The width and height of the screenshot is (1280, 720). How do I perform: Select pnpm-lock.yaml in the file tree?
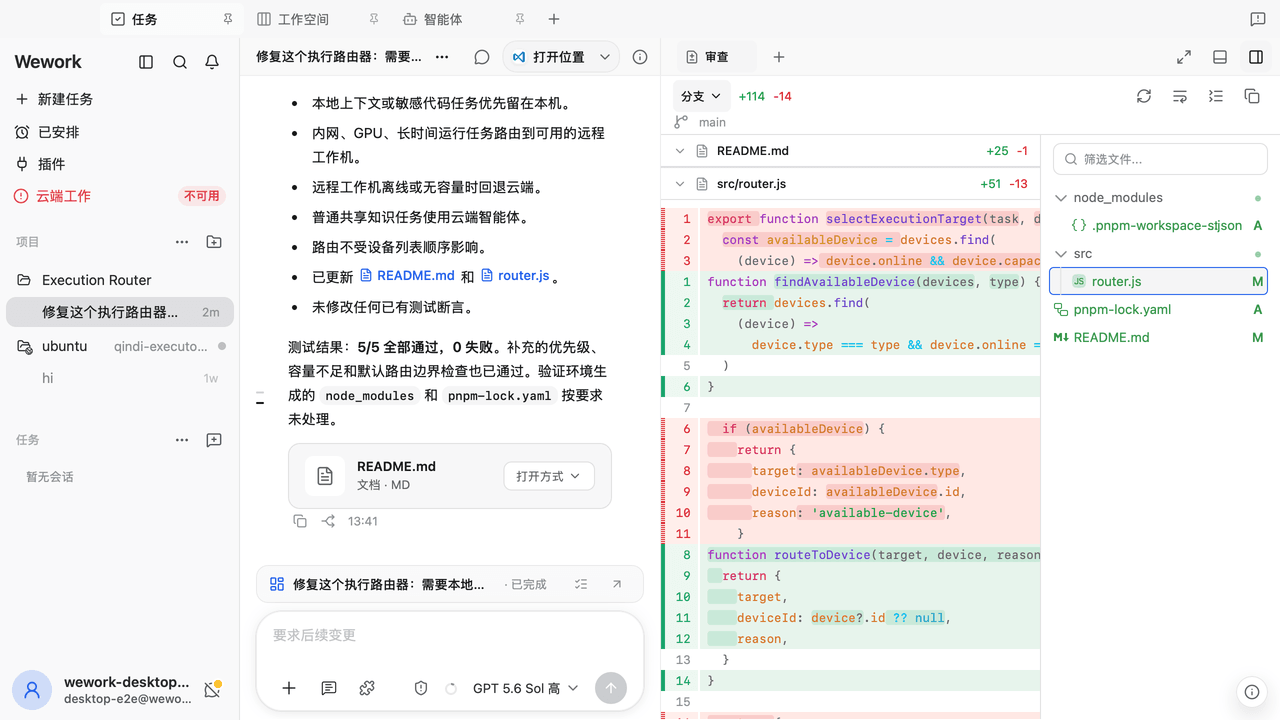click(1158, 310)
